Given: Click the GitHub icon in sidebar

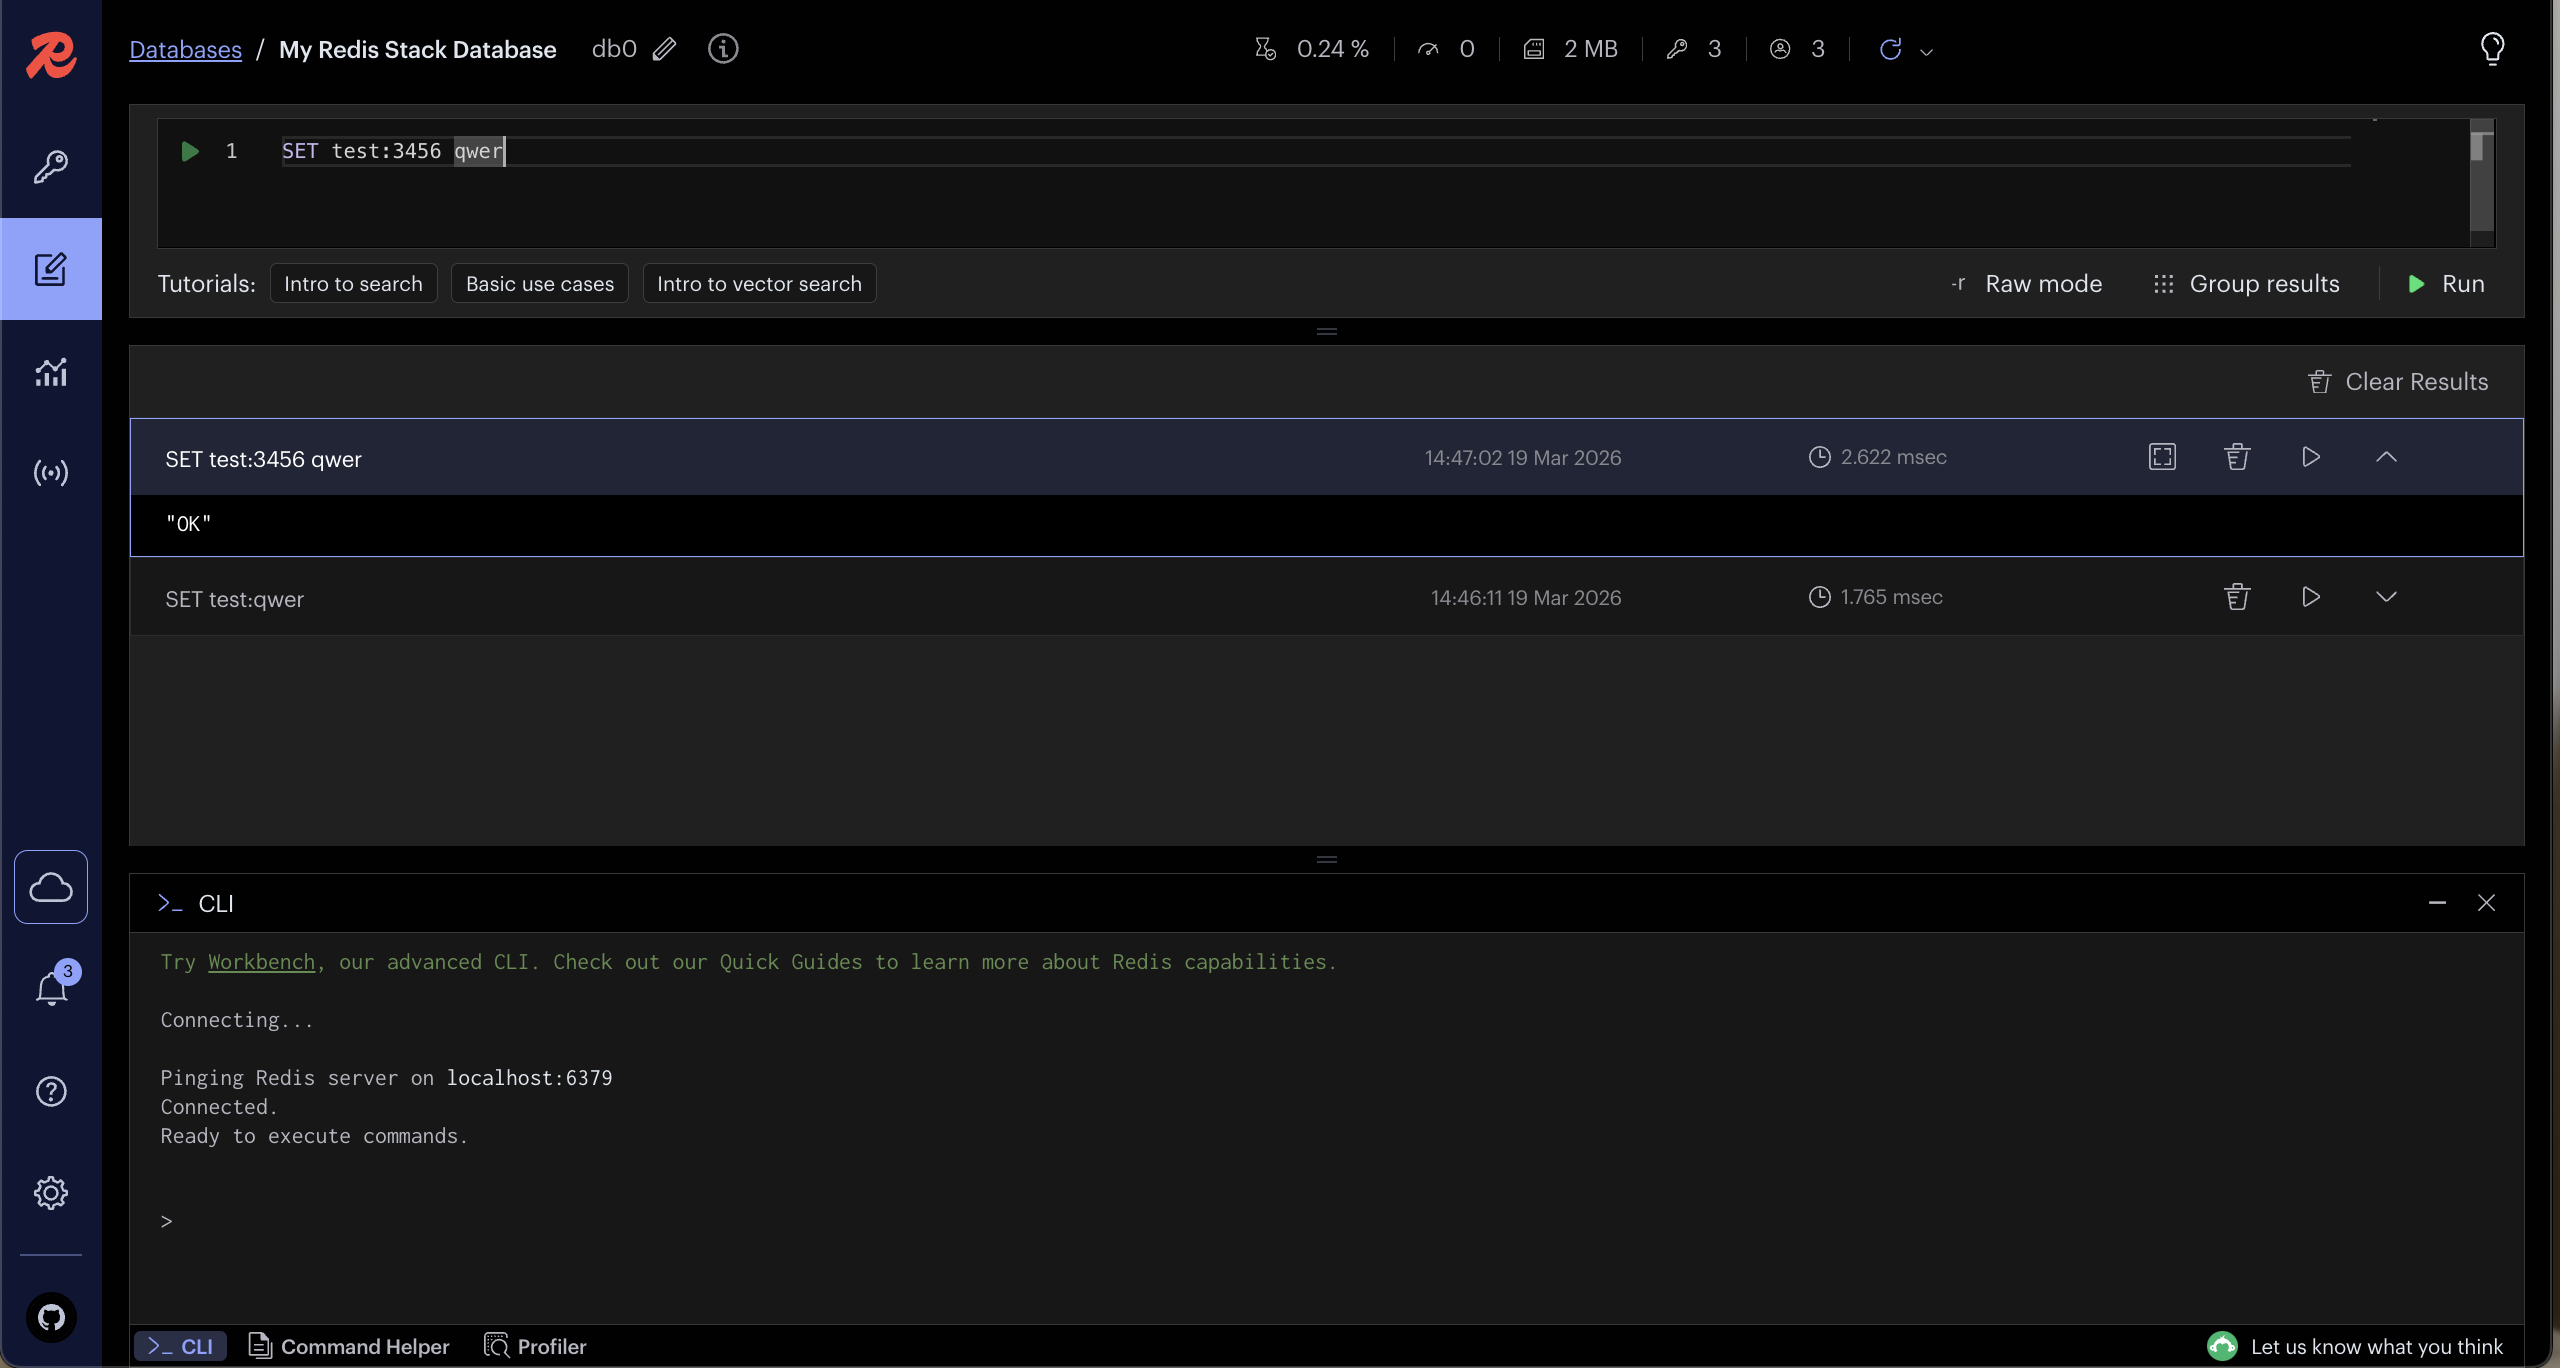Looking at the screenshot, I should point(50,1317).
